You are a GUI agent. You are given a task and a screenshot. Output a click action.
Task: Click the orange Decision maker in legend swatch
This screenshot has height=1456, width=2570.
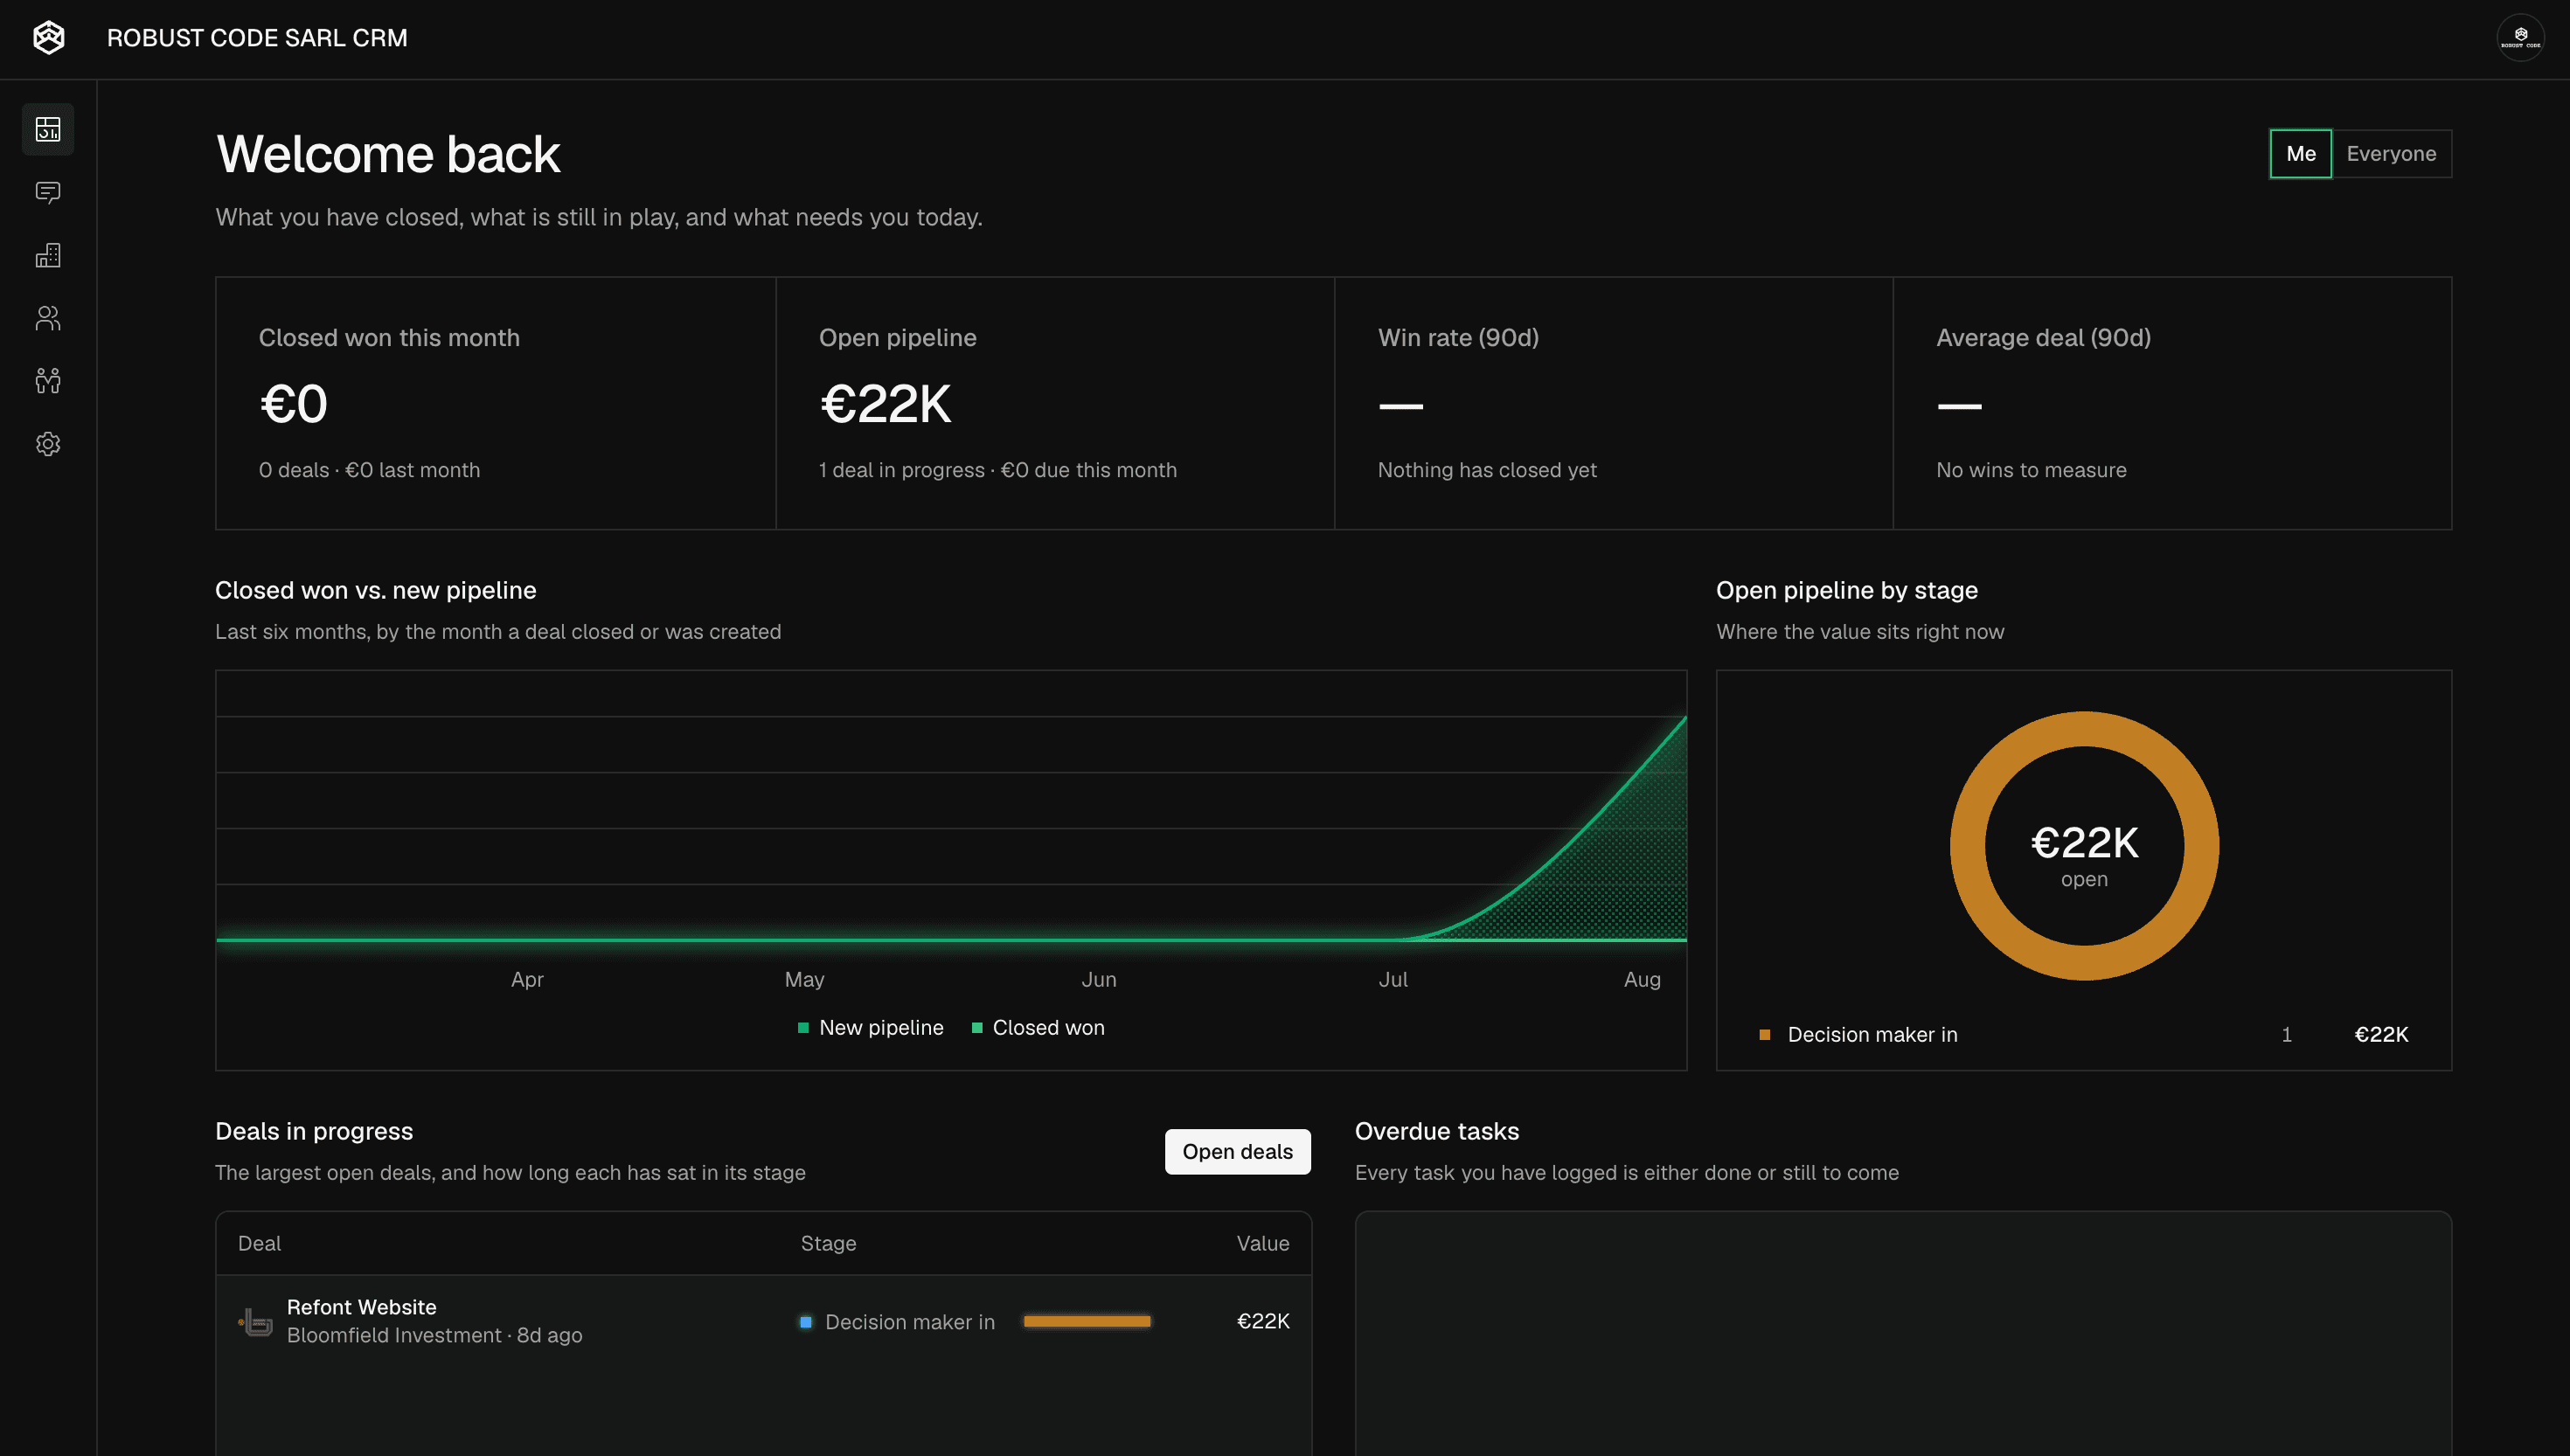point(1764,1035)
